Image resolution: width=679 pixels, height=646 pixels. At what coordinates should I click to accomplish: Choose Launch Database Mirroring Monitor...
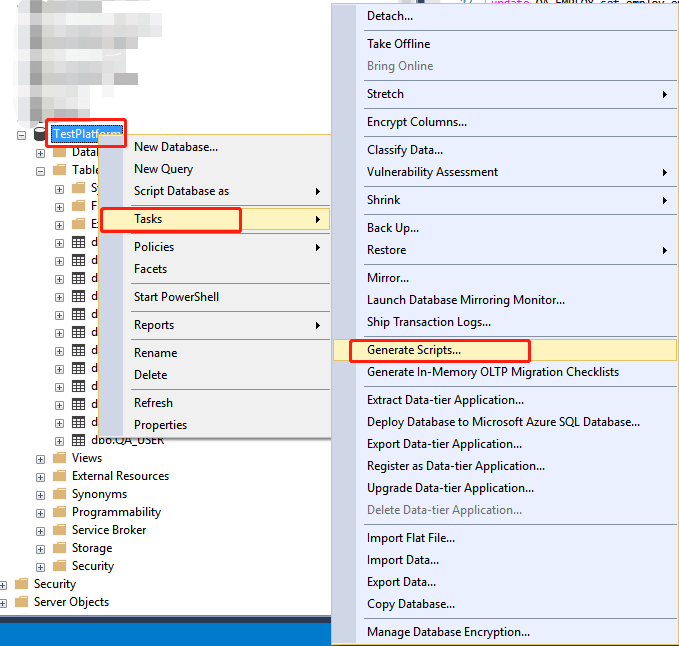tap(504, 300)
